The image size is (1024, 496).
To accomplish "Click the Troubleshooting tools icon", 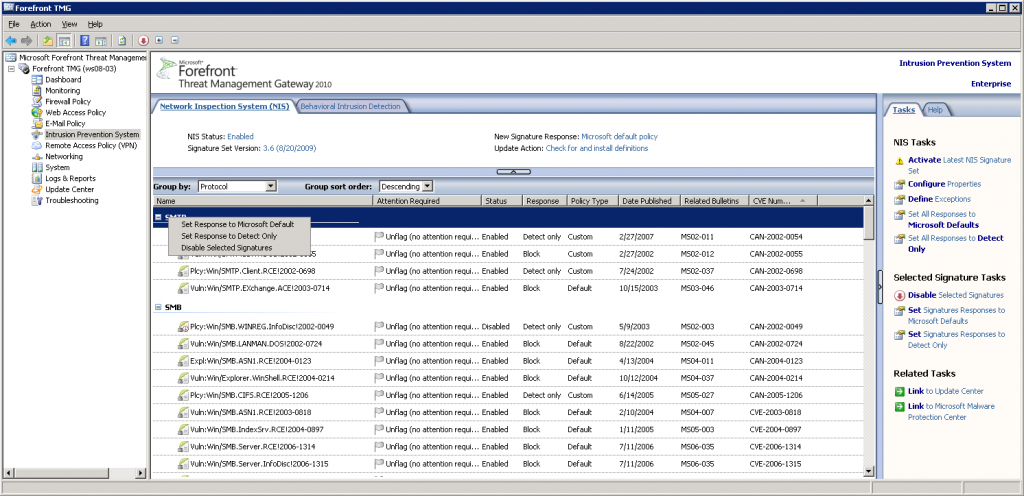I will point(37,200).
